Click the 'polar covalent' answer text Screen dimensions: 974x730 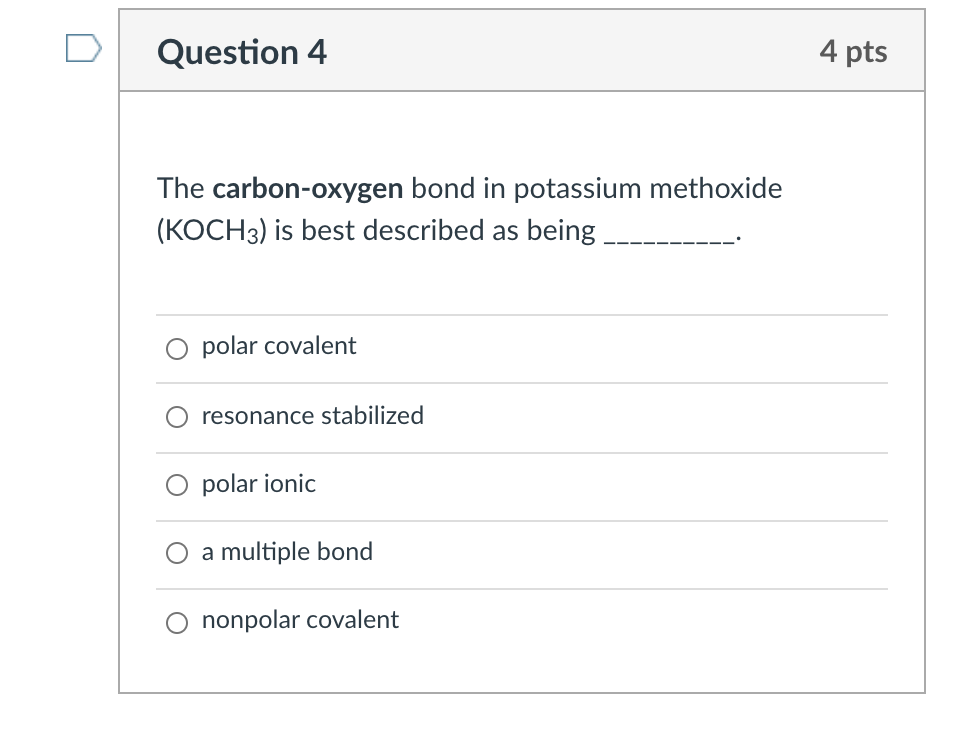(278, 346)
